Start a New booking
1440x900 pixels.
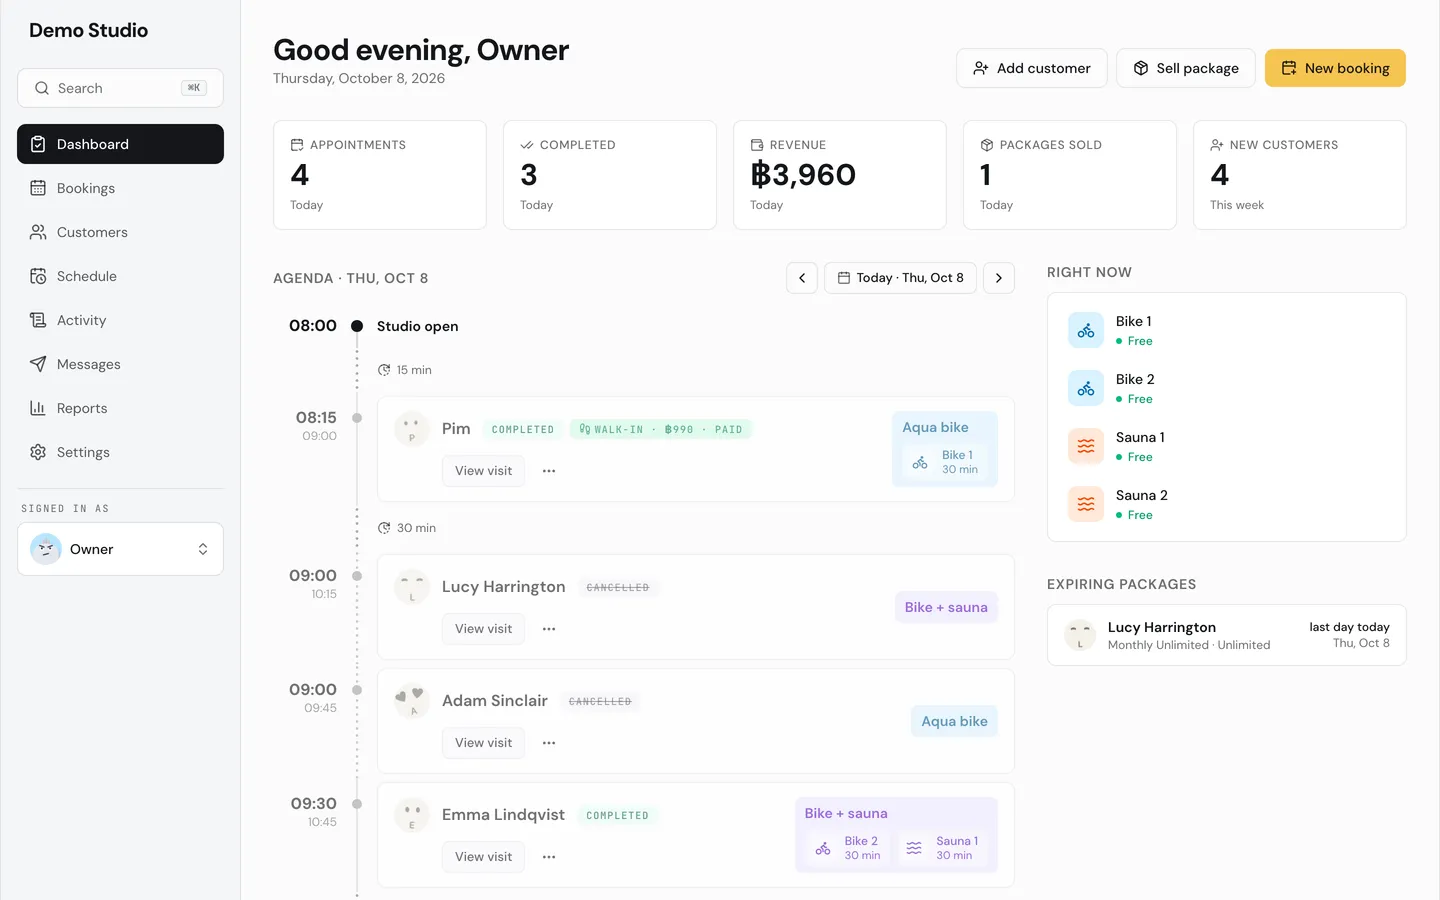1335,68
